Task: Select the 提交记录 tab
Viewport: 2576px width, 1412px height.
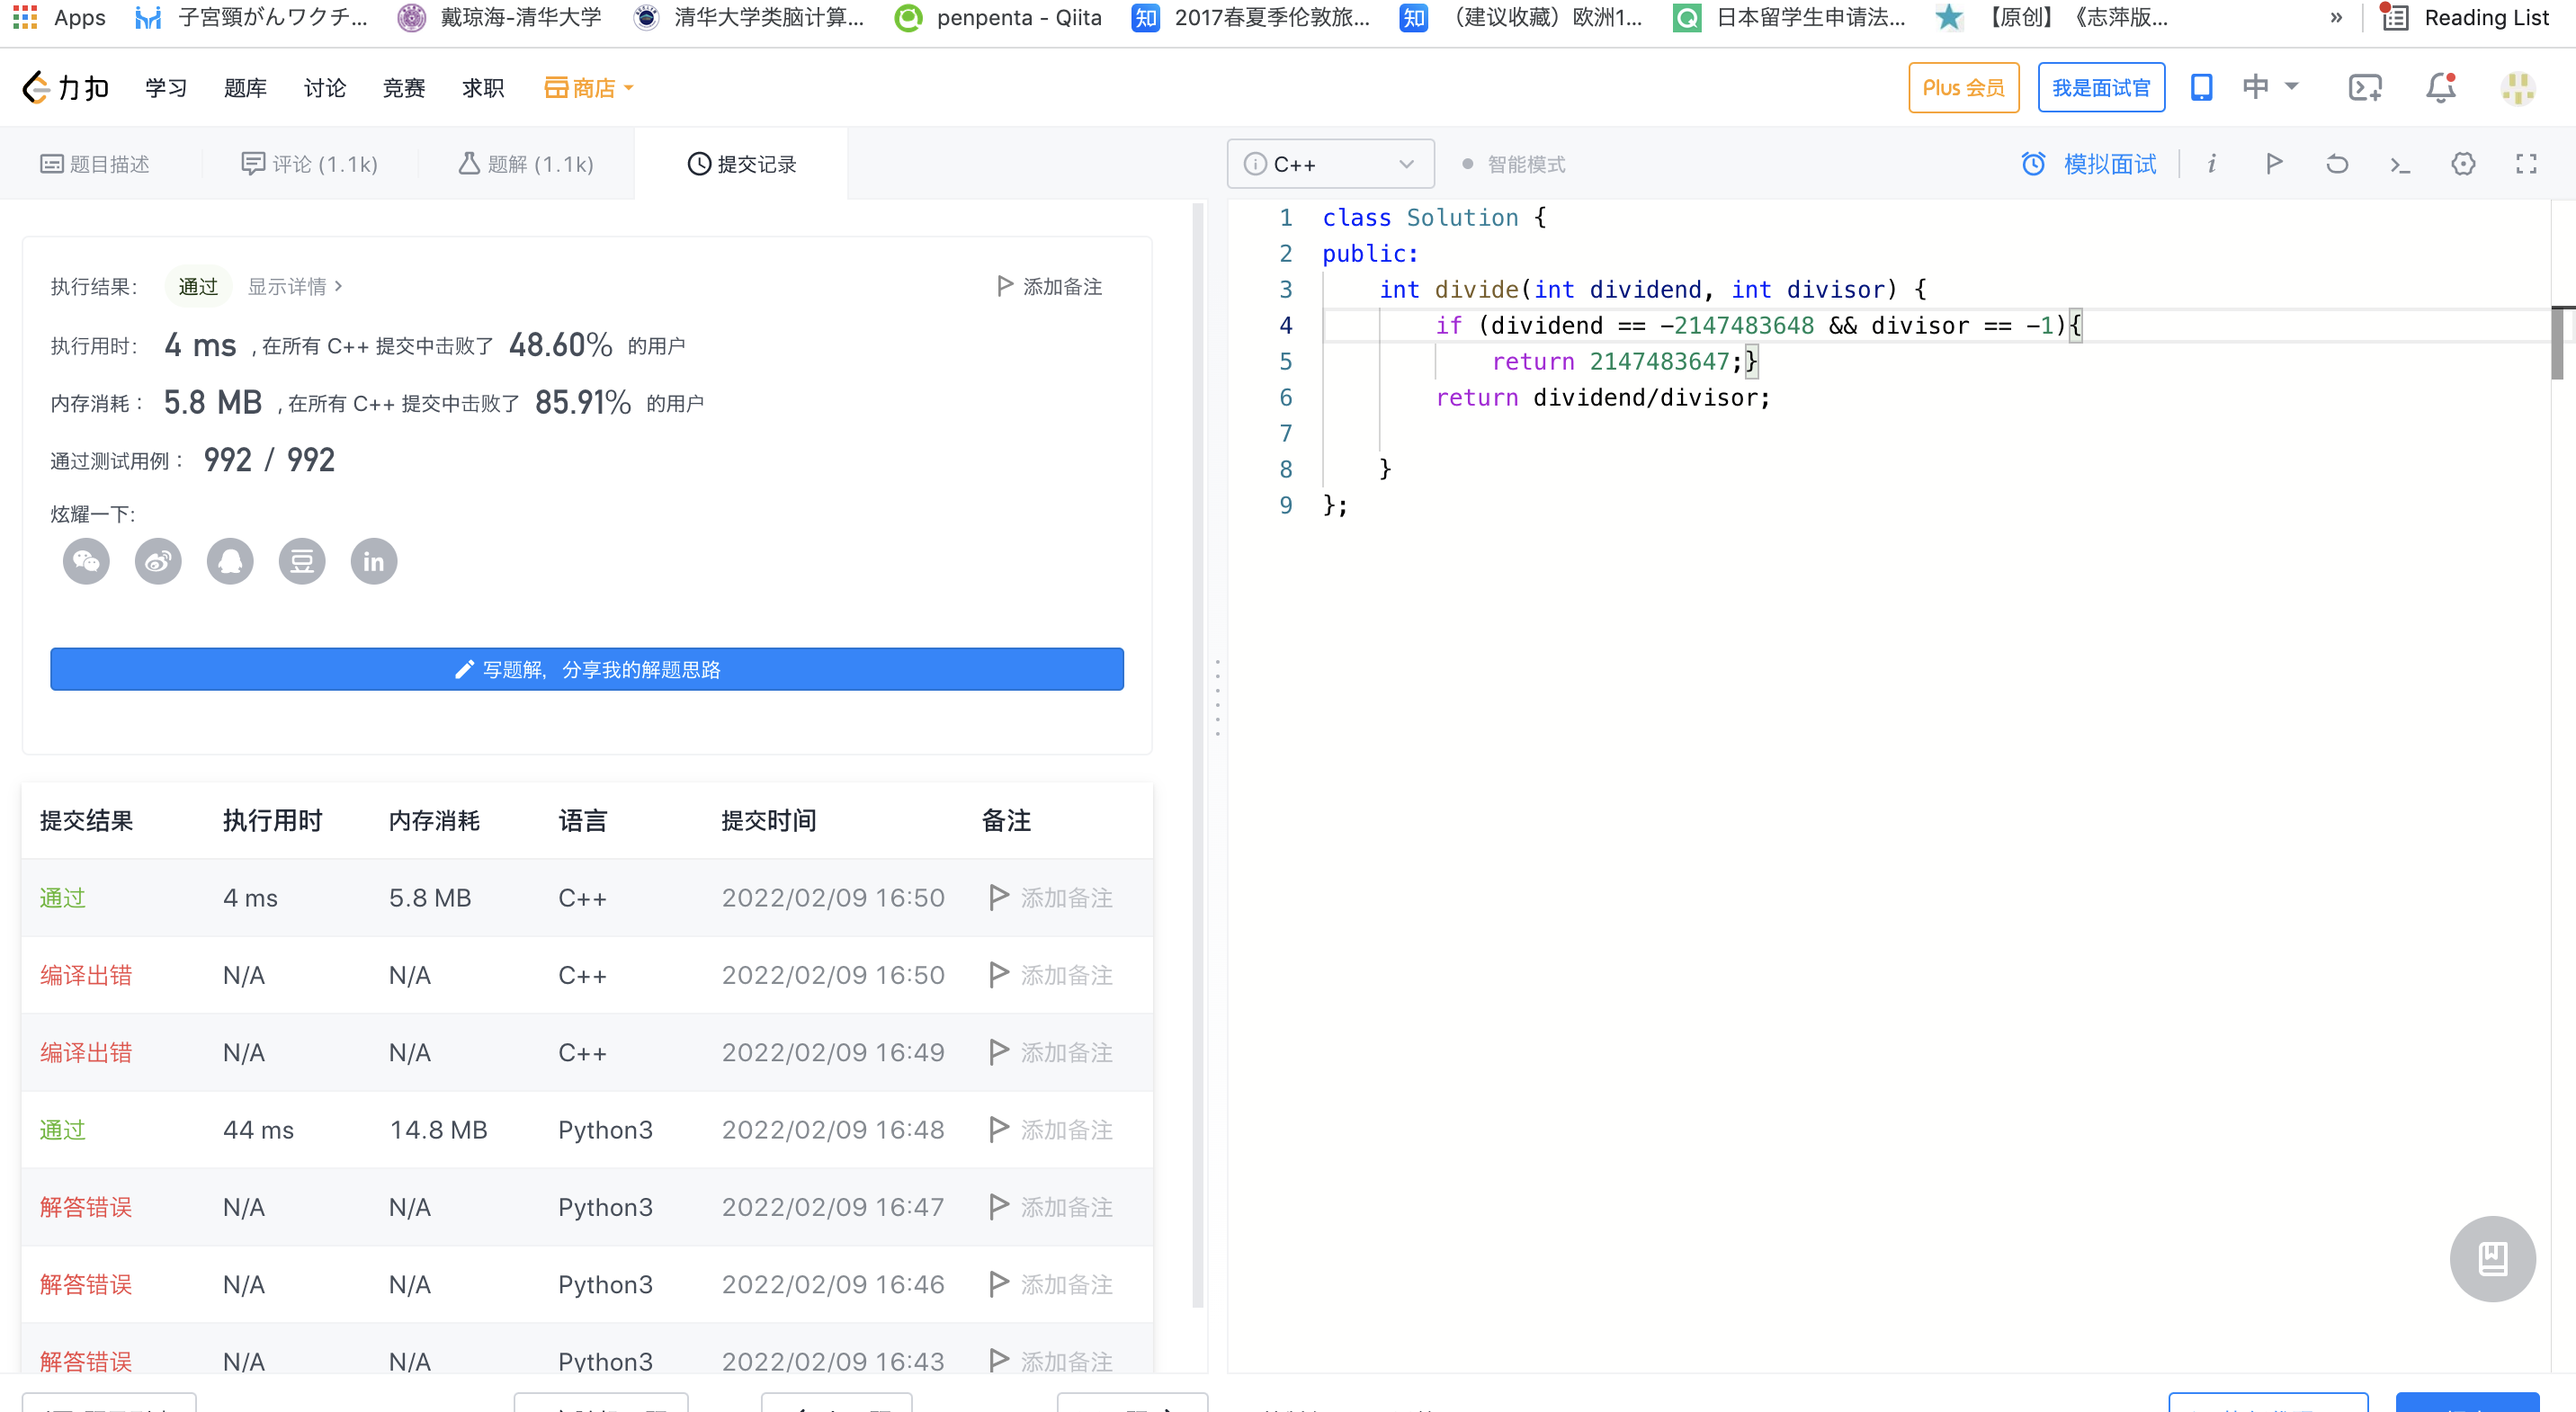Action: [x=741, y=164]
